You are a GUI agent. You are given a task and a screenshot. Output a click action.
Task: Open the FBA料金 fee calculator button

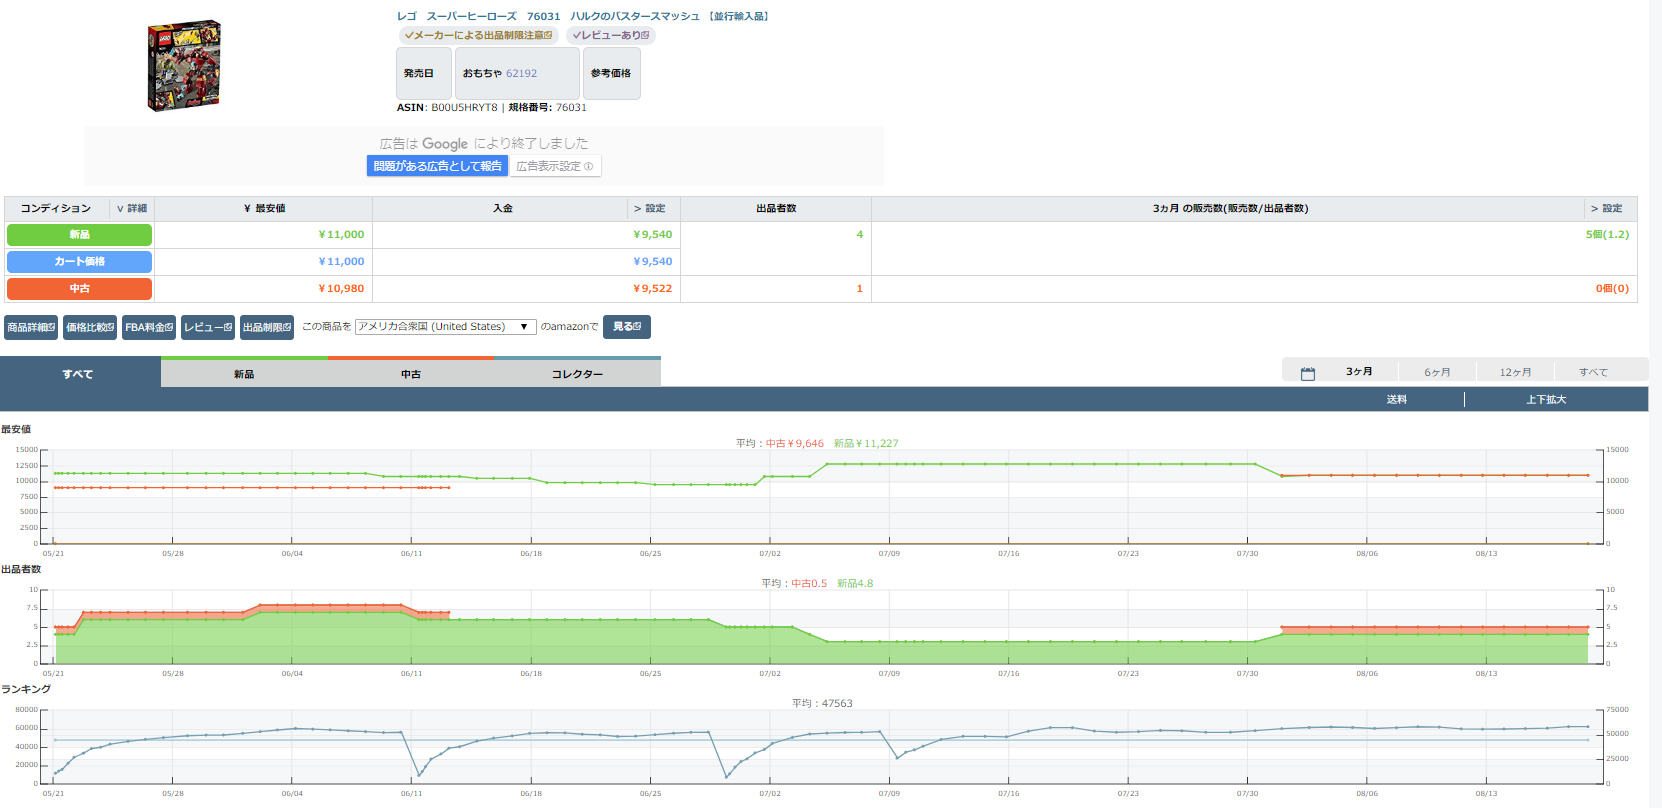(149, 328)
